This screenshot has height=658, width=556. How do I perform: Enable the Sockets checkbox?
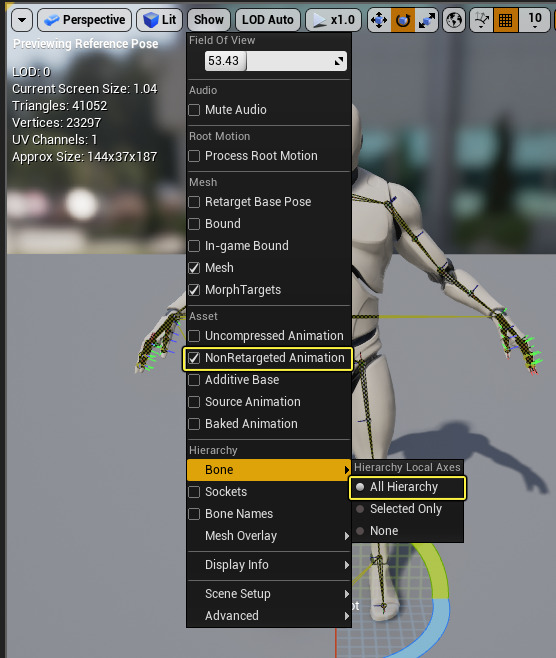click(x=194, y=492)
